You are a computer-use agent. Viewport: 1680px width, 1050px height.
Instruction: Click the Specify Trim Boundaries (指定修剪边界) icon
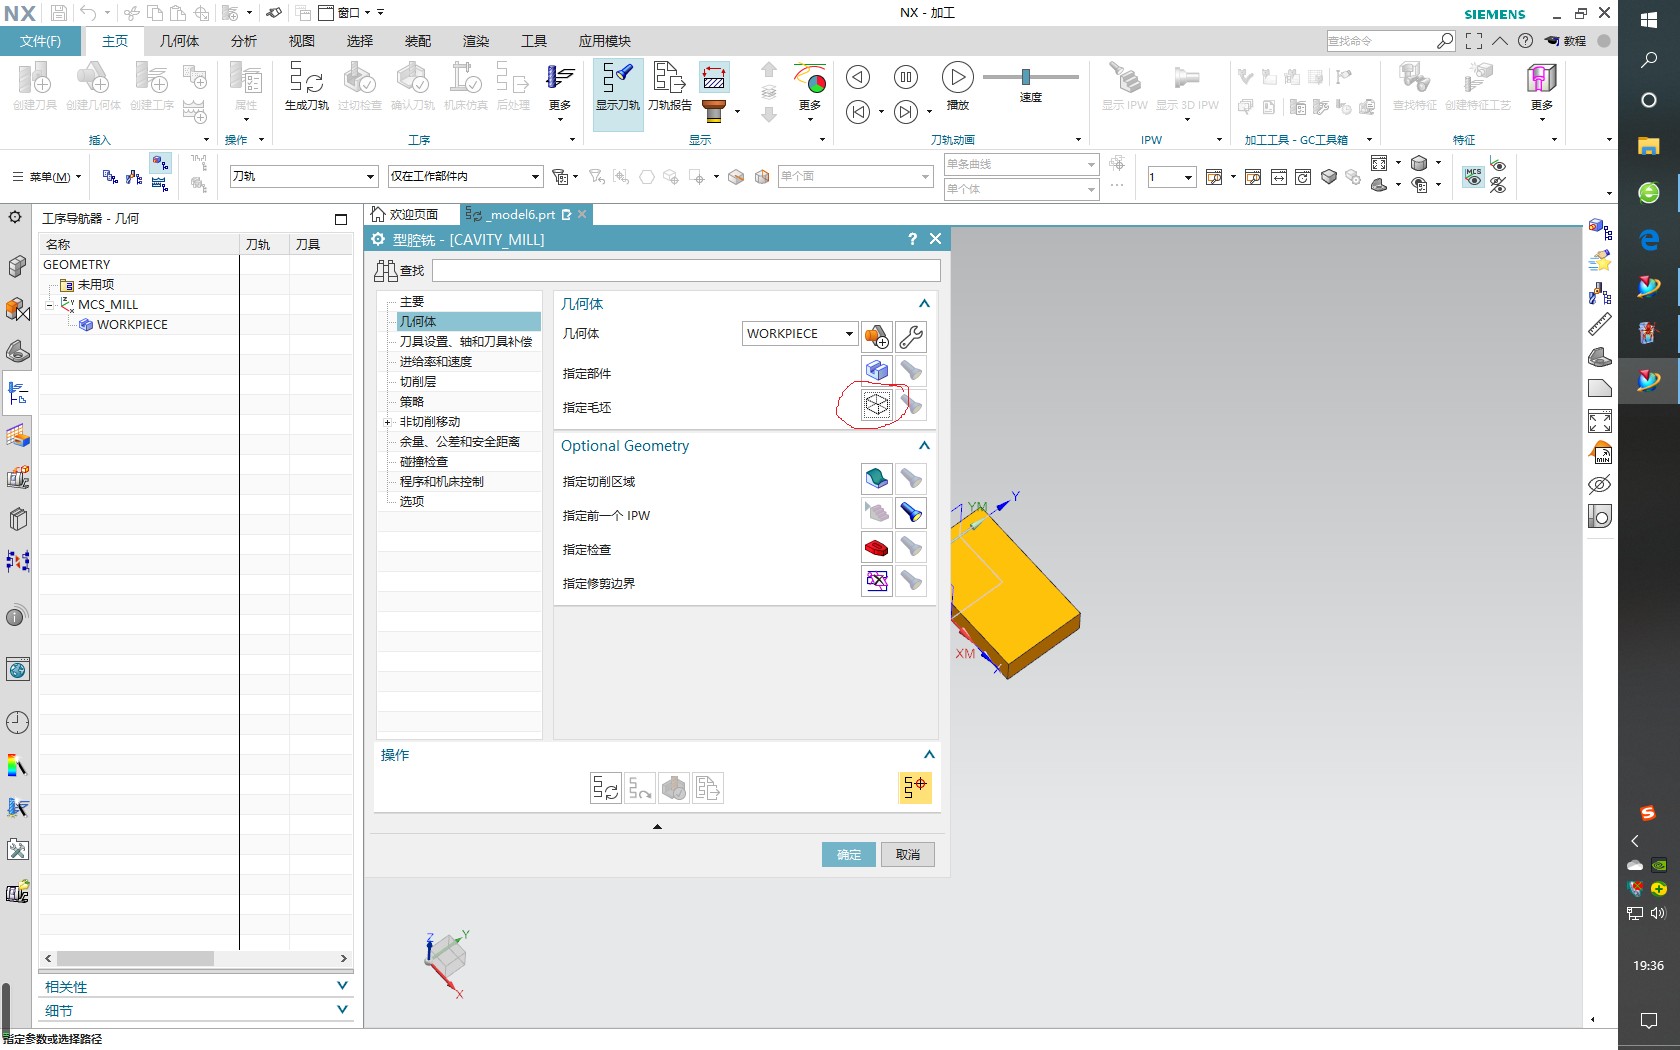pyautogui.click(x=876, y=581)
